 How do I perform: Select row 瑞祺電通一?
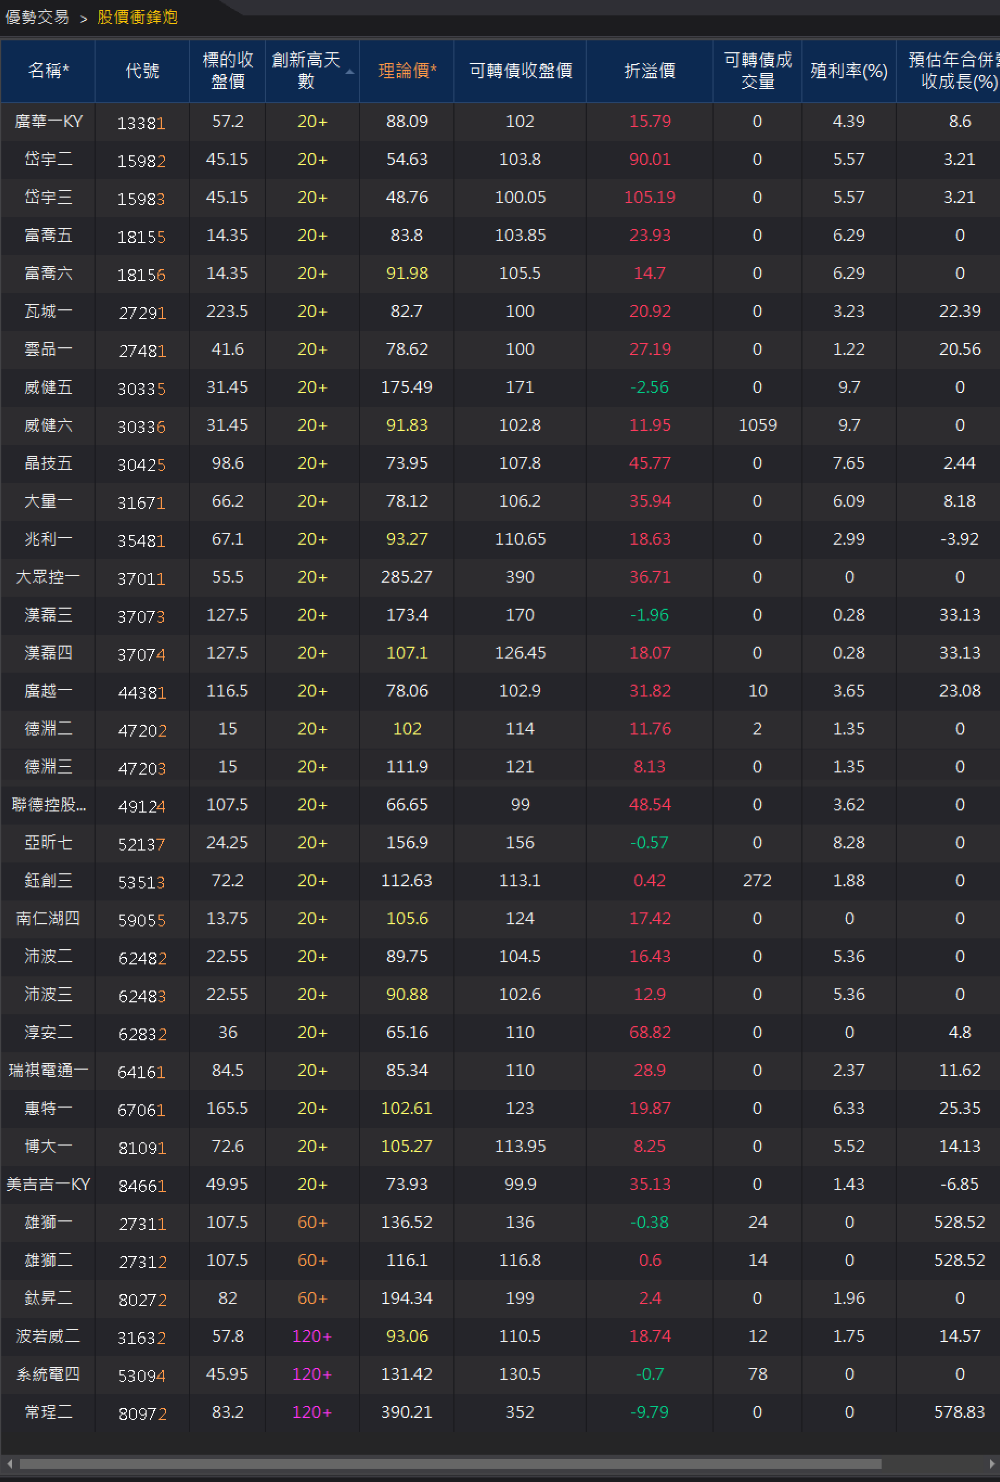coord(500,1070)
